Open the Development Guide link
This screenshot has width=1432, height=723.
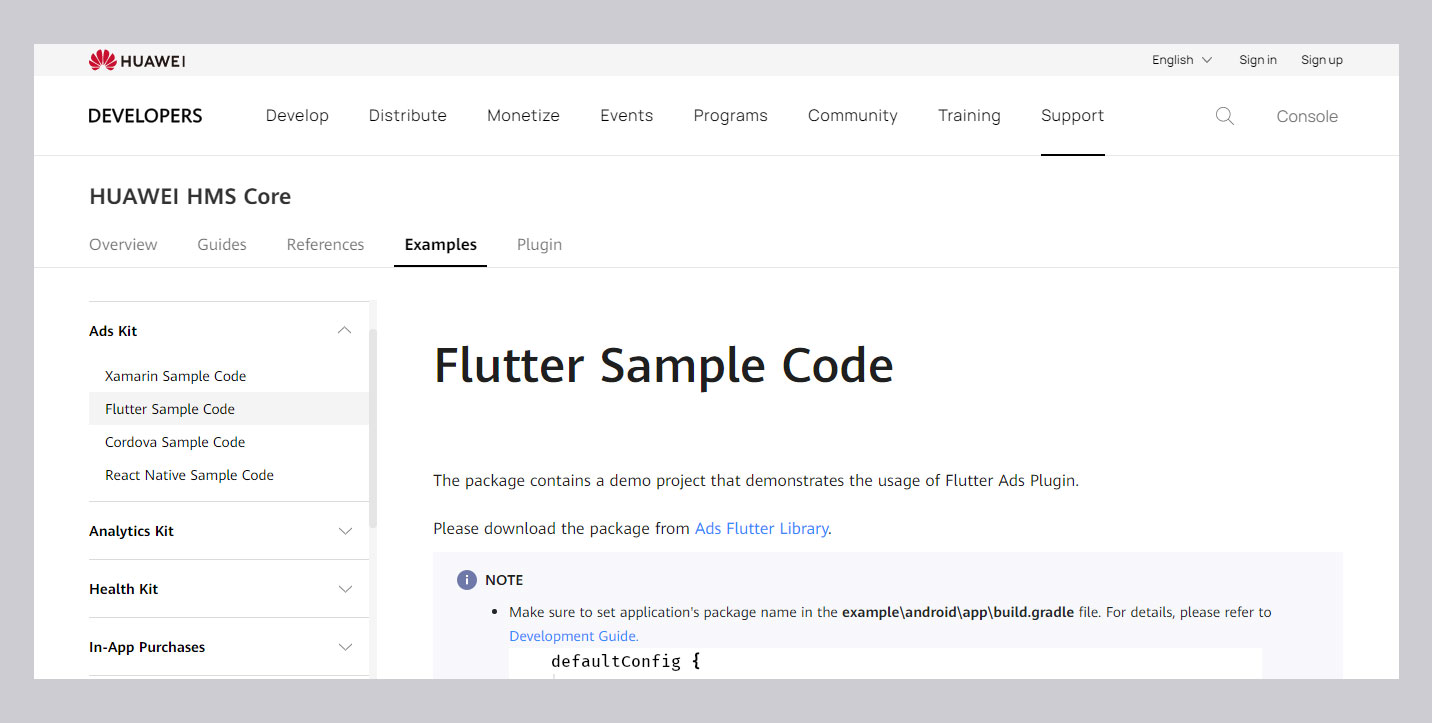572,636
